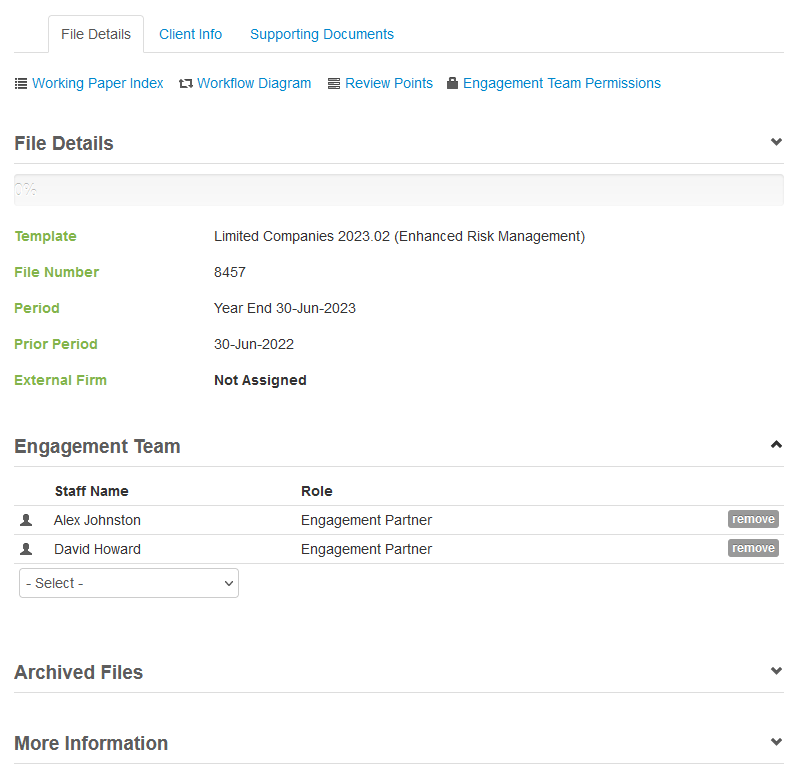Viewport: 800px width, 779px height.
Task: Click the person icon beside David Howard
Action: pos(26,549)
